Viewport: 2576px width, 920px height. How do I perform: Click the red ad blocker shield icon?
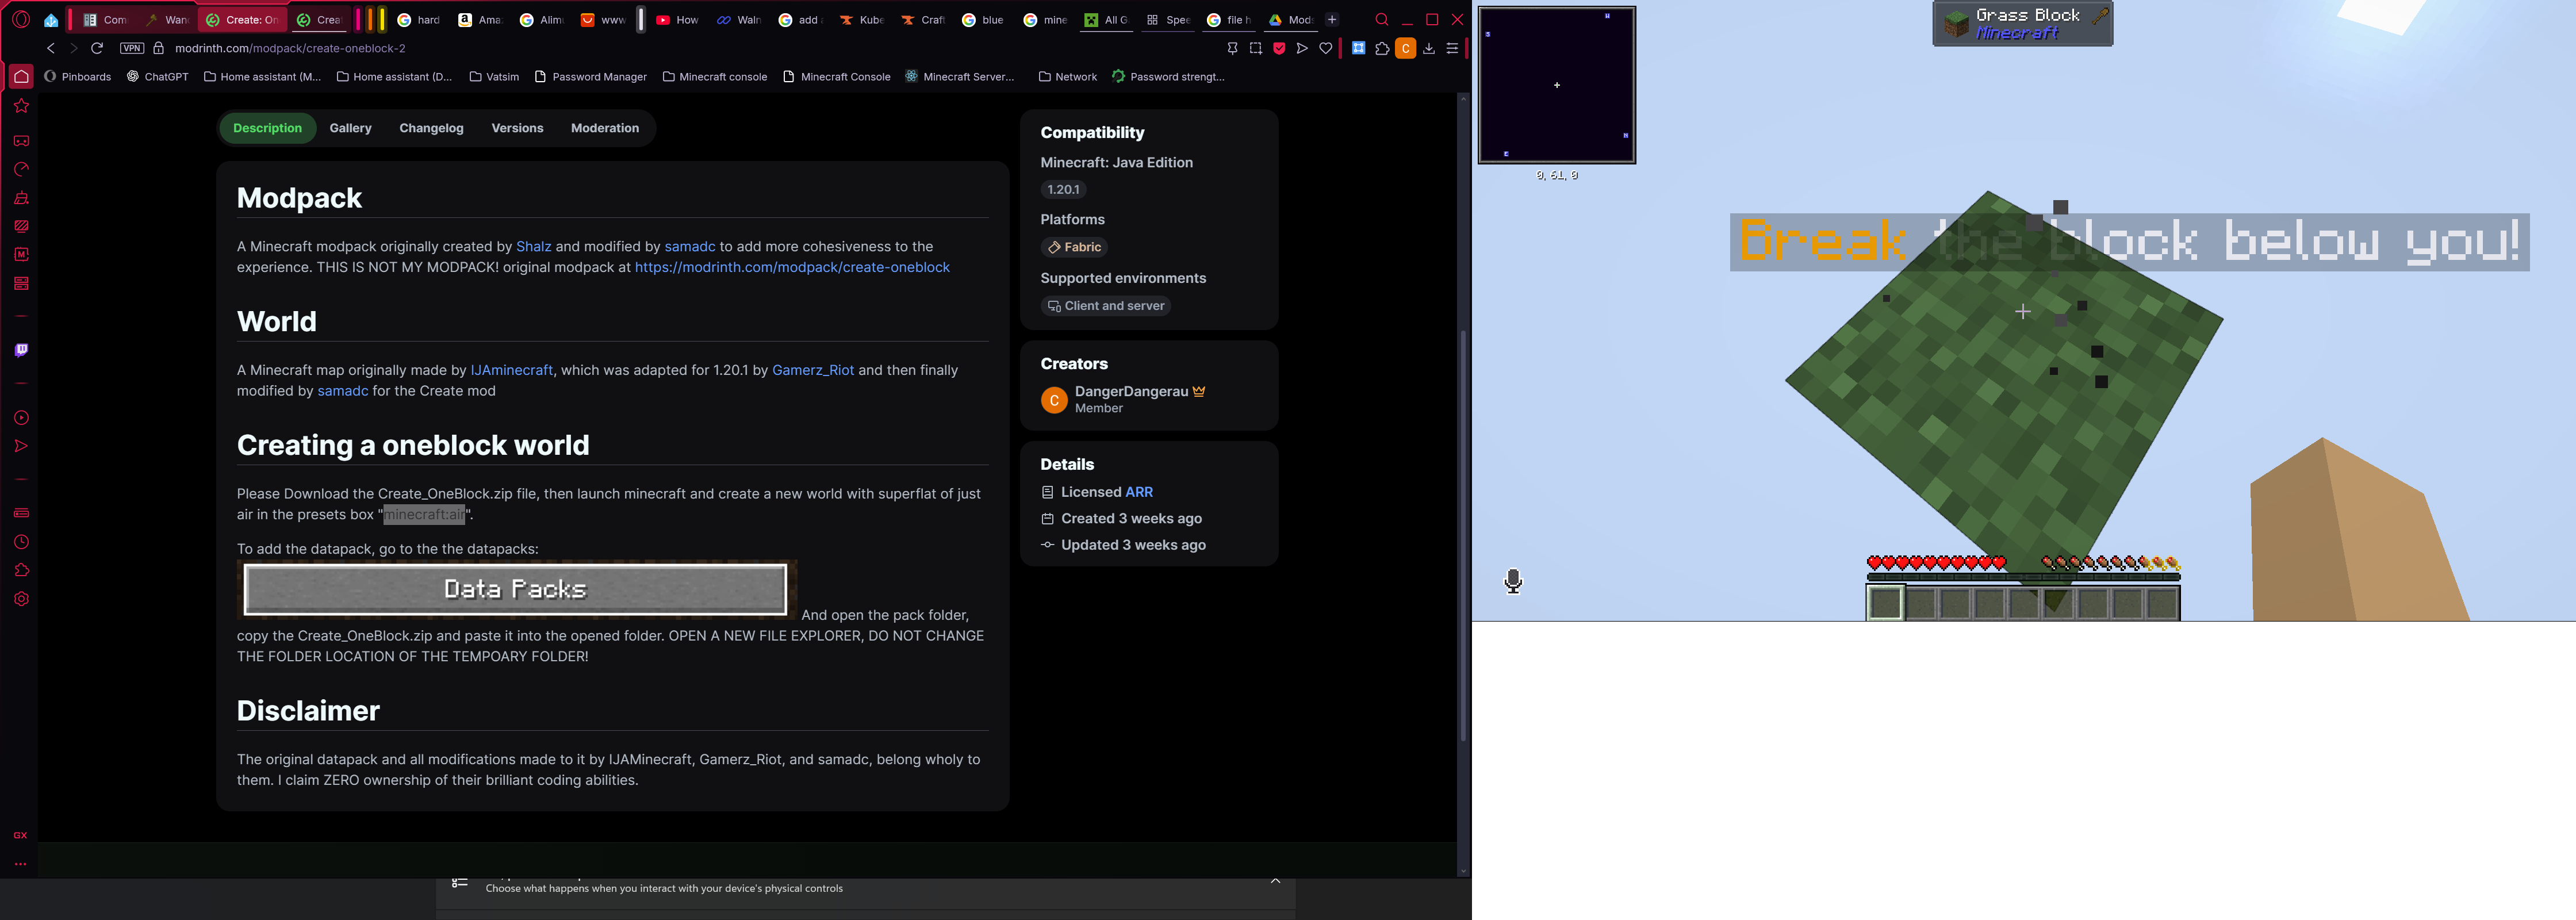click(1279, 48)
